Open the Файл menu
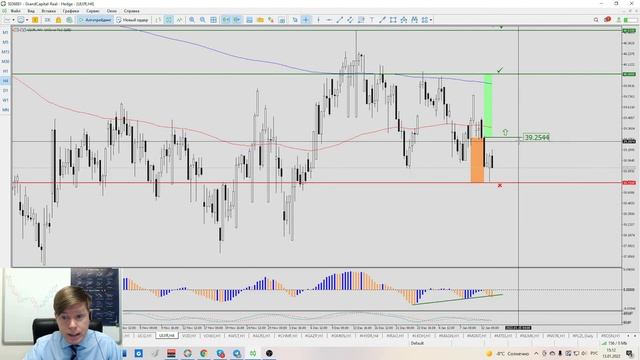Screen dimensions: 640x360 point(15,11)
